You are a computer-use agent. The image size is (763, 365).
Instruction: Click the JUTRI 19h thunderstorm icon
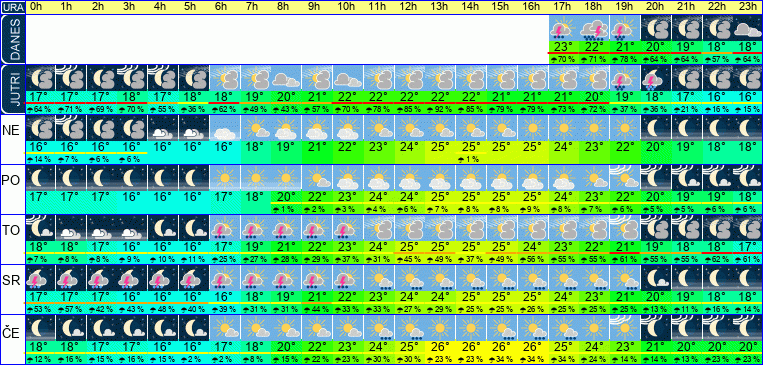click(x=625, y=78)
